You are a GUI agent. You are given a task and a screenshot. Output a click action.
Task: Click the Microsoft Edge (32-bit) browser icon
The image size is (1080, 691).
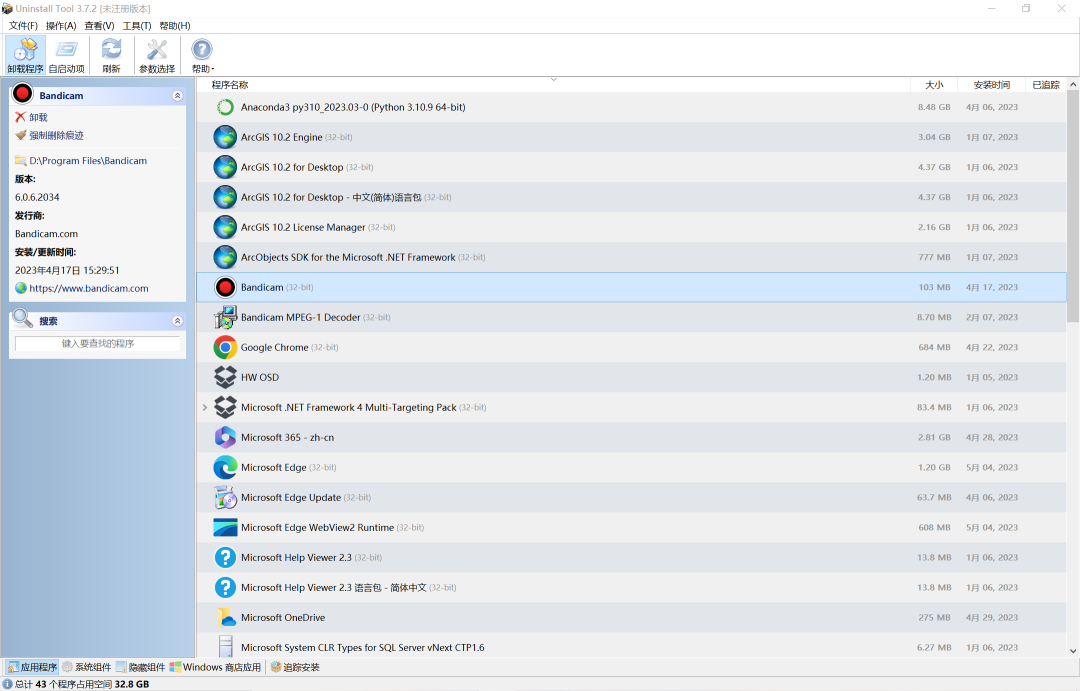225,468
